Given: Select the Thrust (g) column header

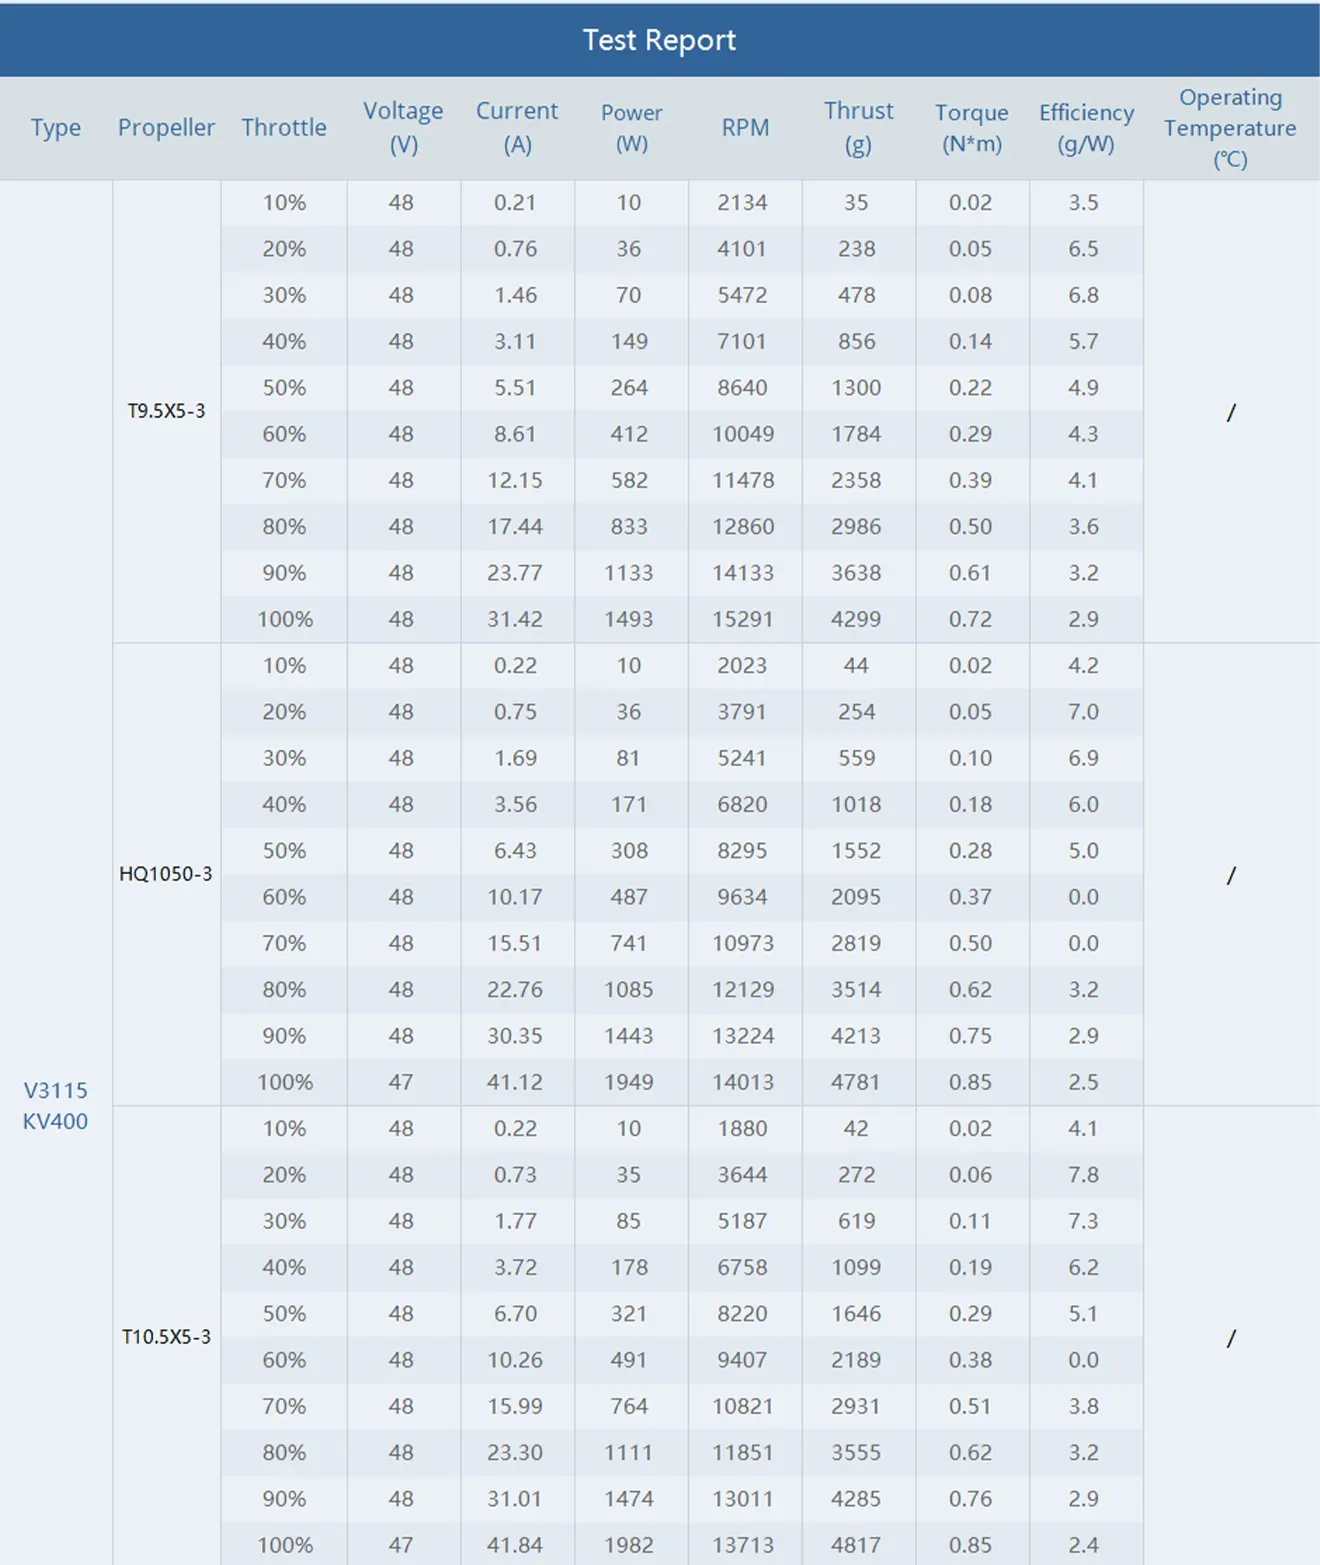Looking at the screenshot, I should click(x=858, y=128).
